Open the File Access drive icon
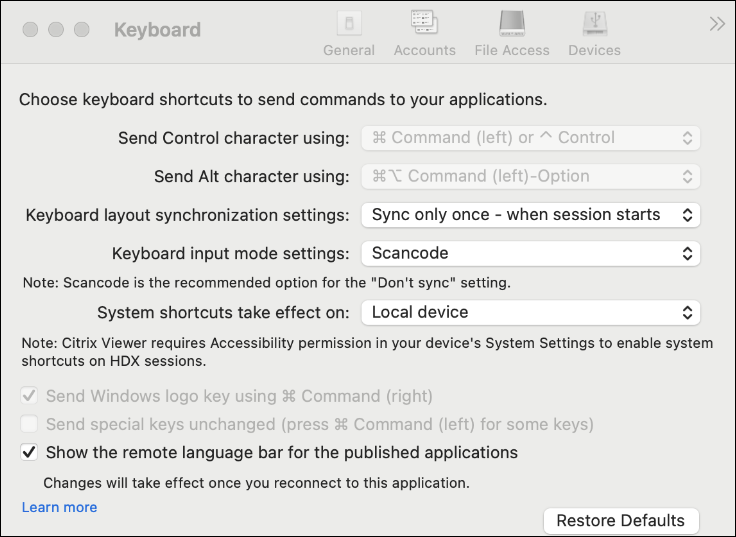Viewport: 736px width, 537px height. (x=511, y=23)
